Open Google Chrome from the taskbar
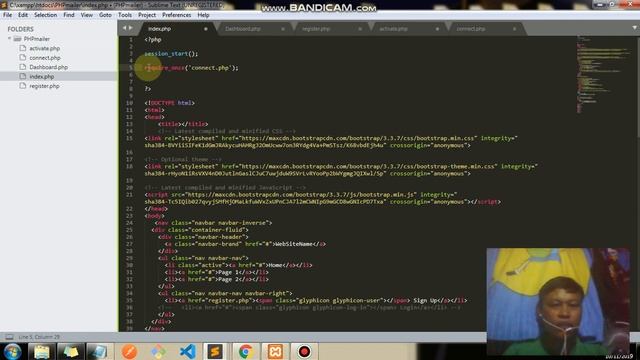The image size is (640, 360). tap(245, 351)
